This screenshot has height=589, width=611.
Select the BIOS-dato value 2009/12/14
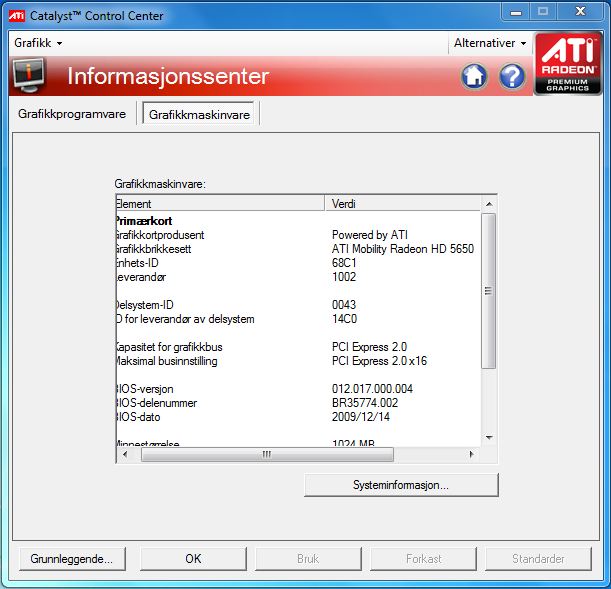[361, 417]
